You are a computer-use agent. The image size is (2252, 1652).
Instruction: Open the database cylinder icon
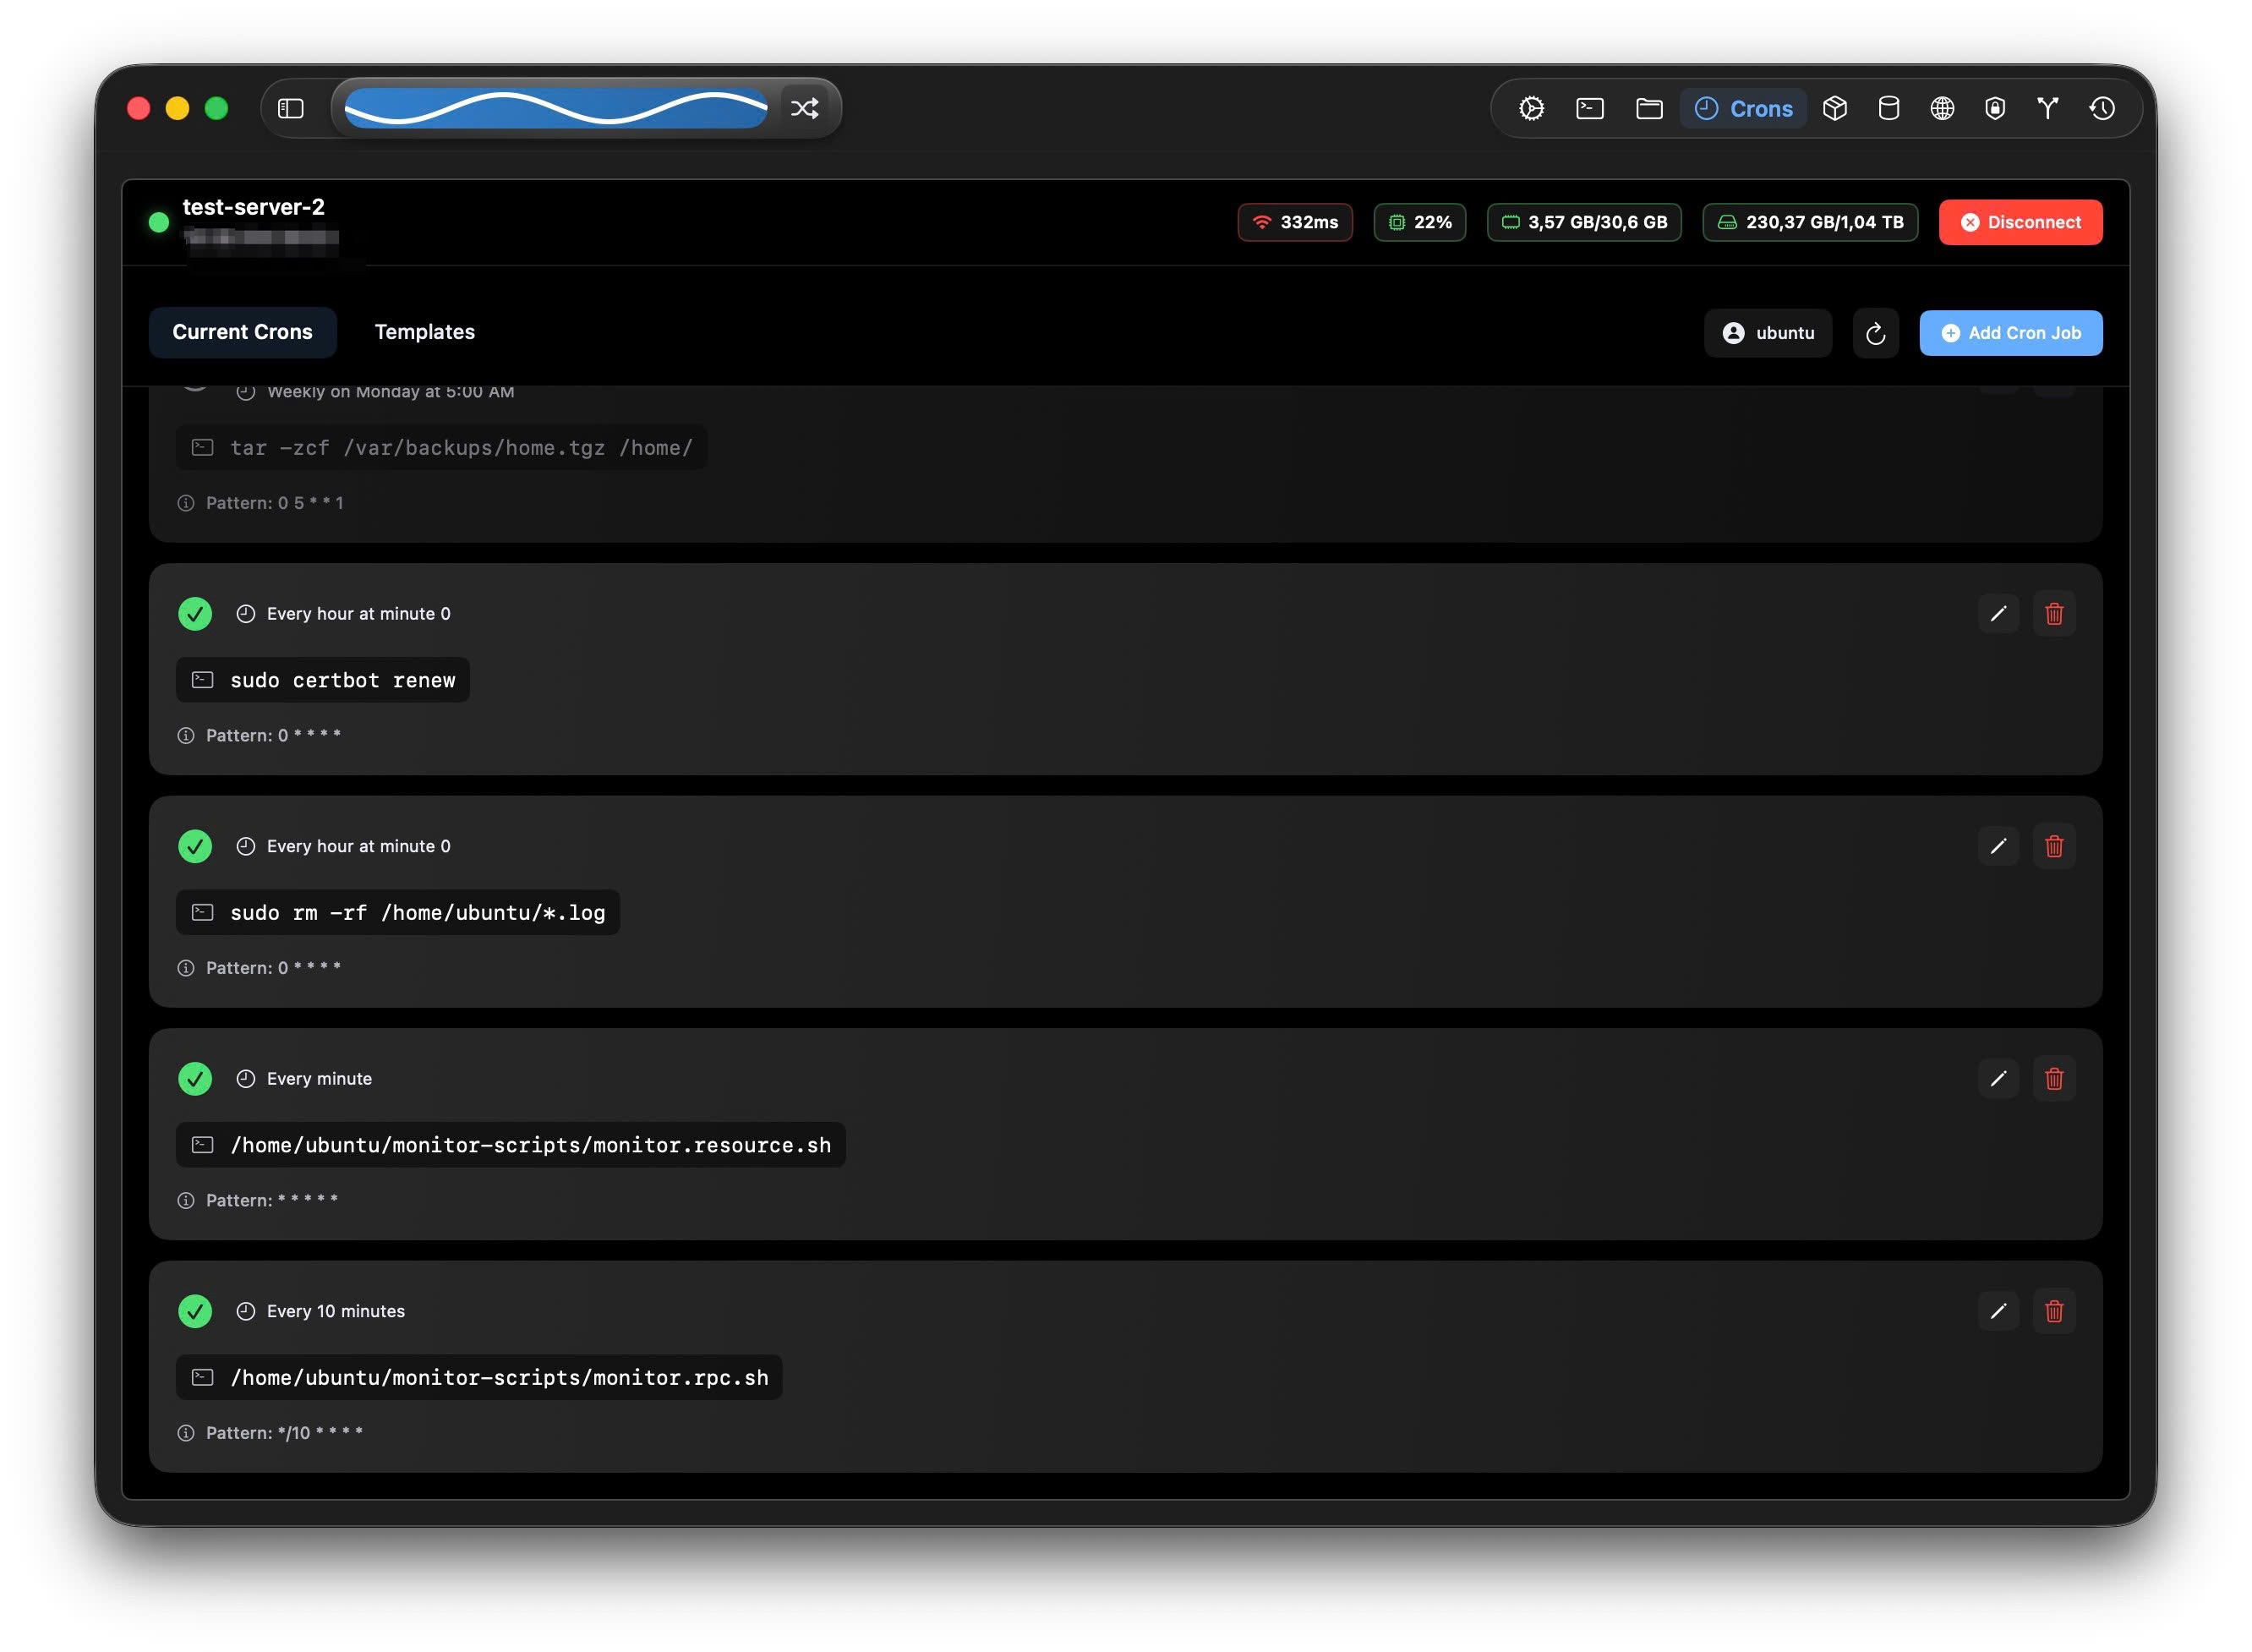click(x=1888, y=108)
